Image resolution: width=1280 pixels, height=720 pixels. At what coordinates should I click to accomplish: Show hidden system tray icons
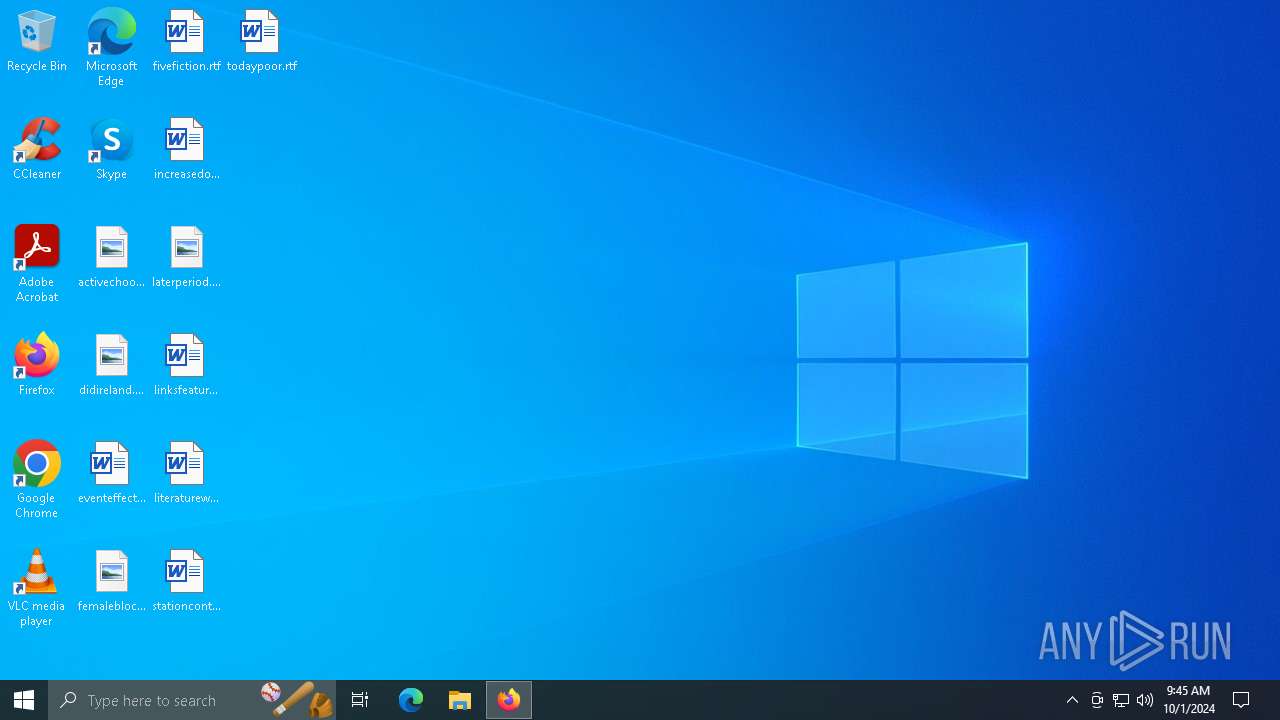[x=1072, y=700]
